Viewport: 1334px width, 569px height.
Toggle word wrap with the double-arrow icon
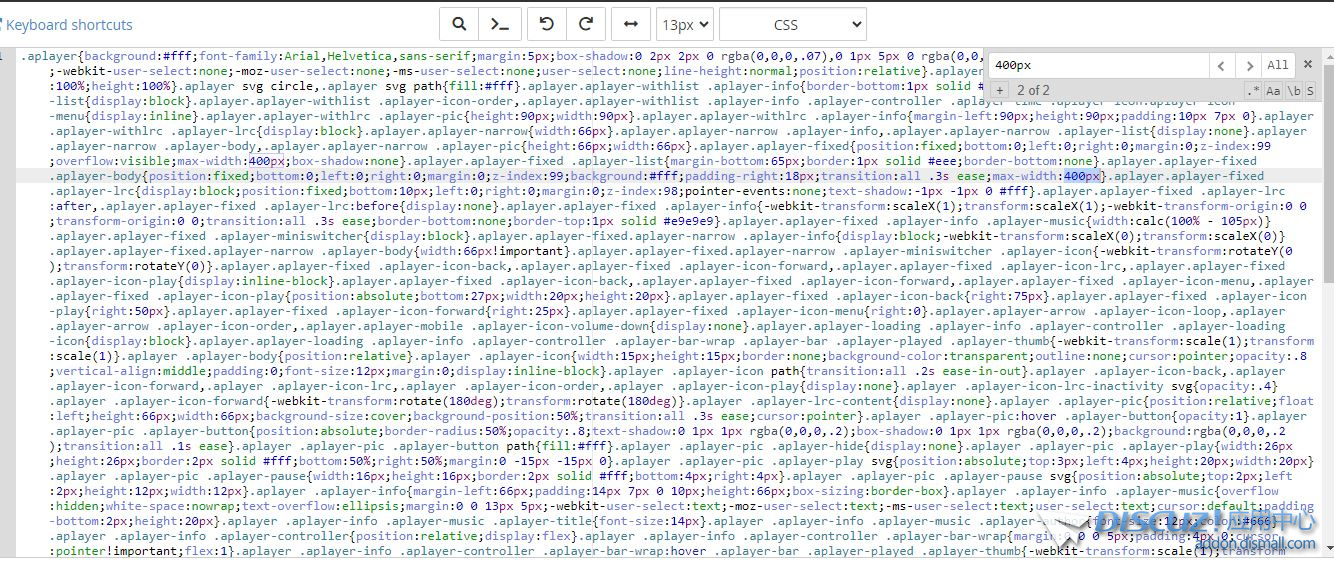[631, 24]
